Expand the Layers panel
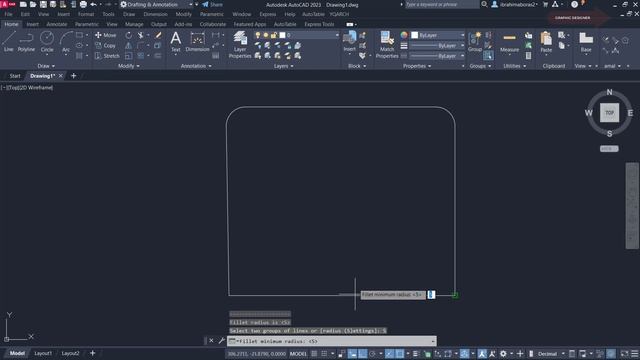Viewport: 640px width, 360px height. tap(284, 66)
